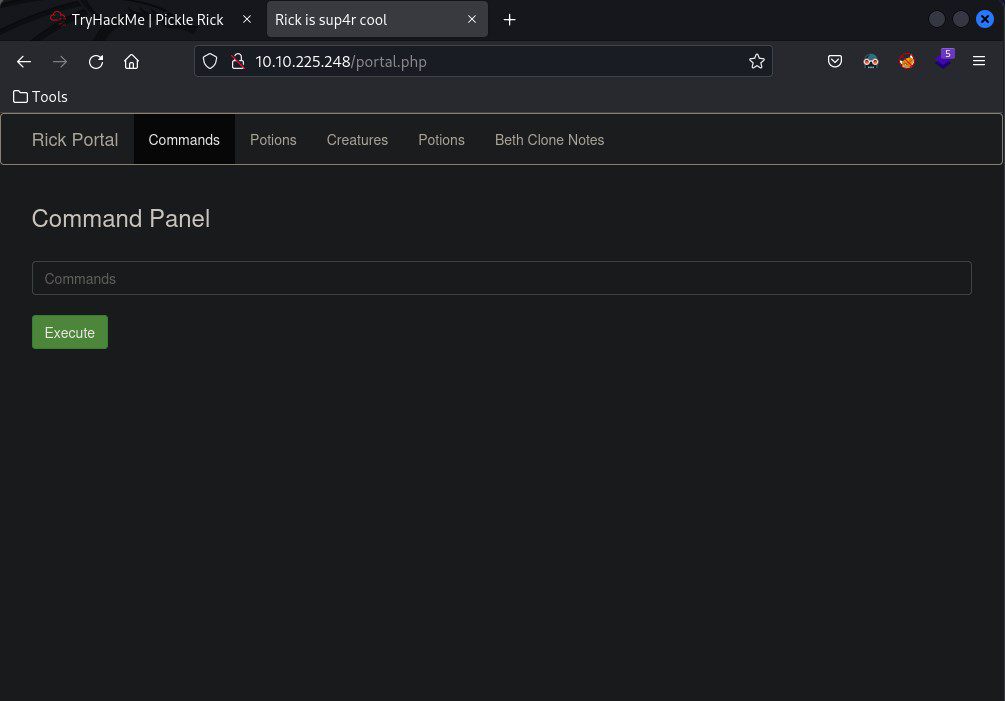Open the purple extension with badge 5

click(943, 60)
